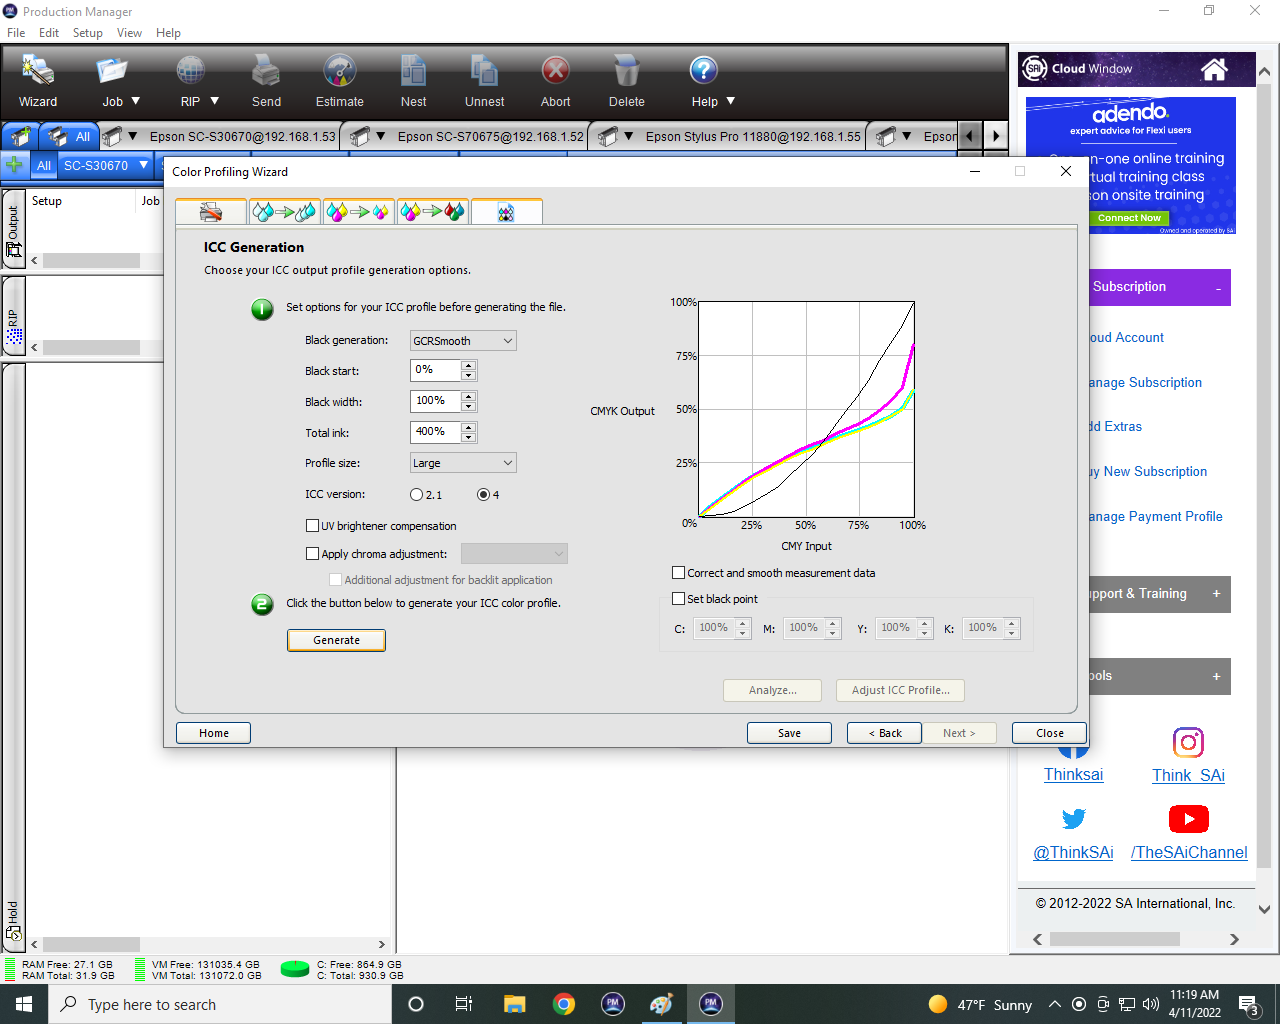
Task: Click the add setup plus icon
Action: coord(15,165)
